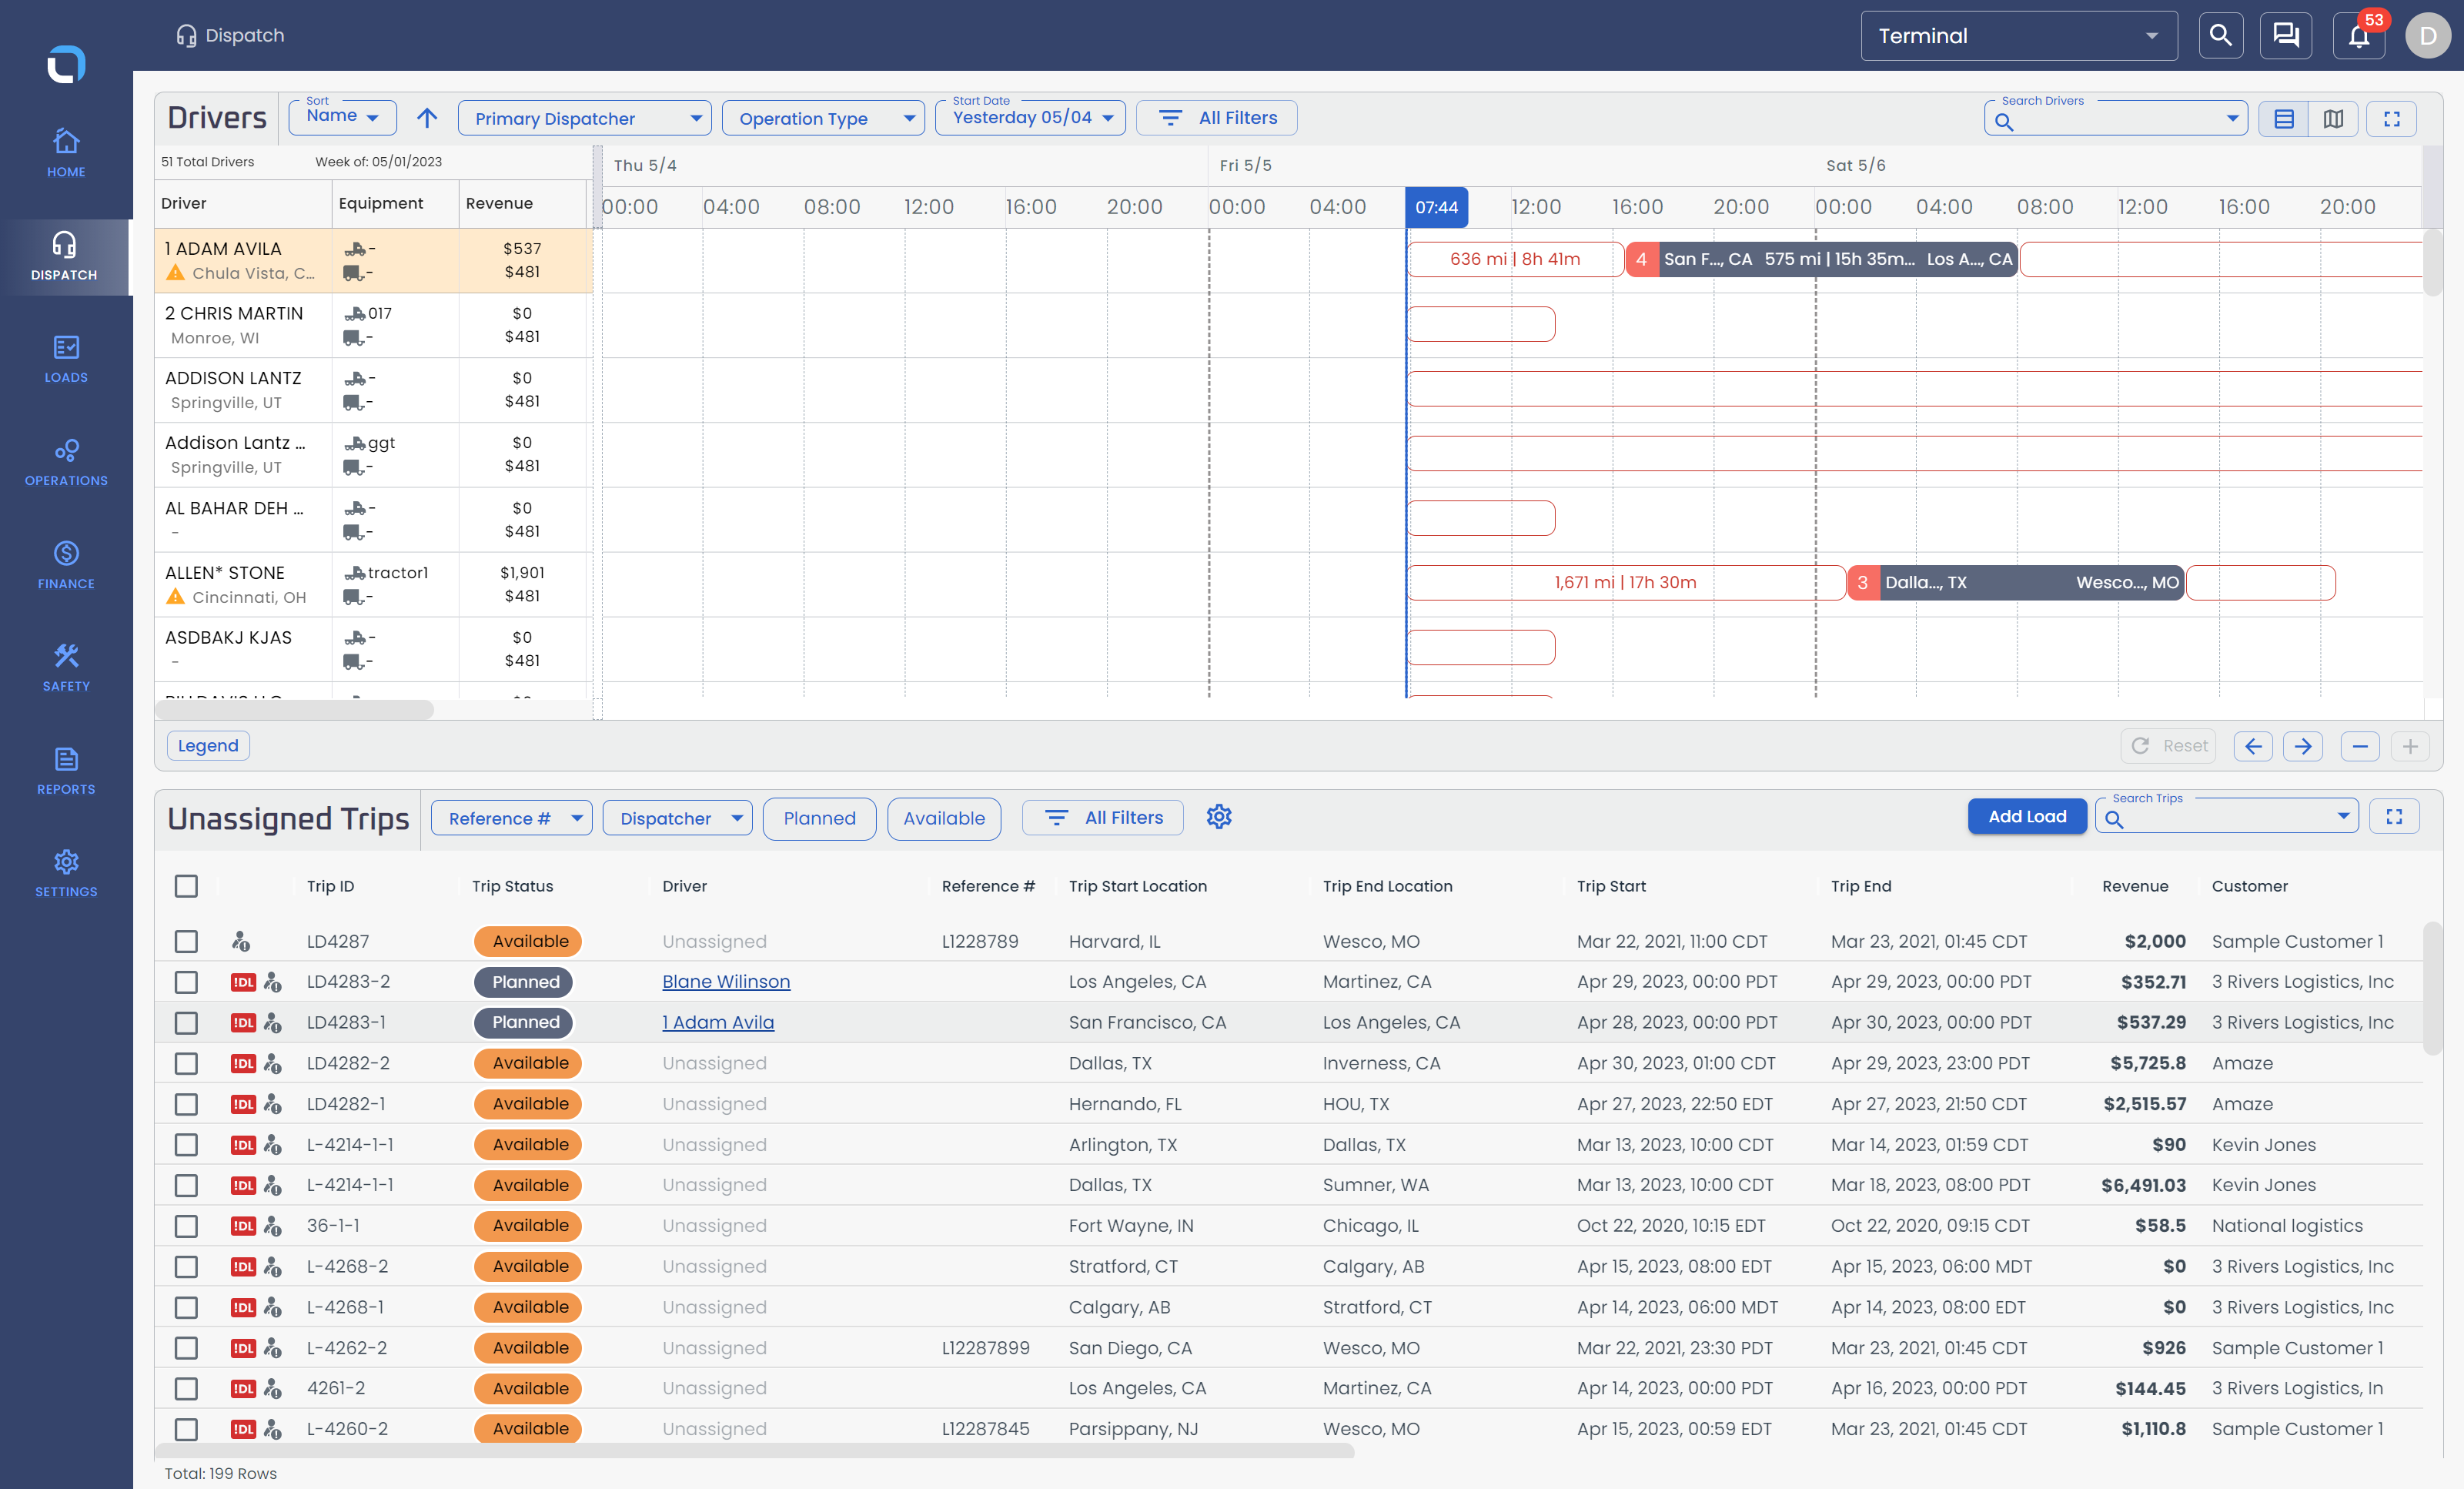Open the chat messages icon
This screenshot has height=1489, width=2464.
click(x=2285, y=36)
